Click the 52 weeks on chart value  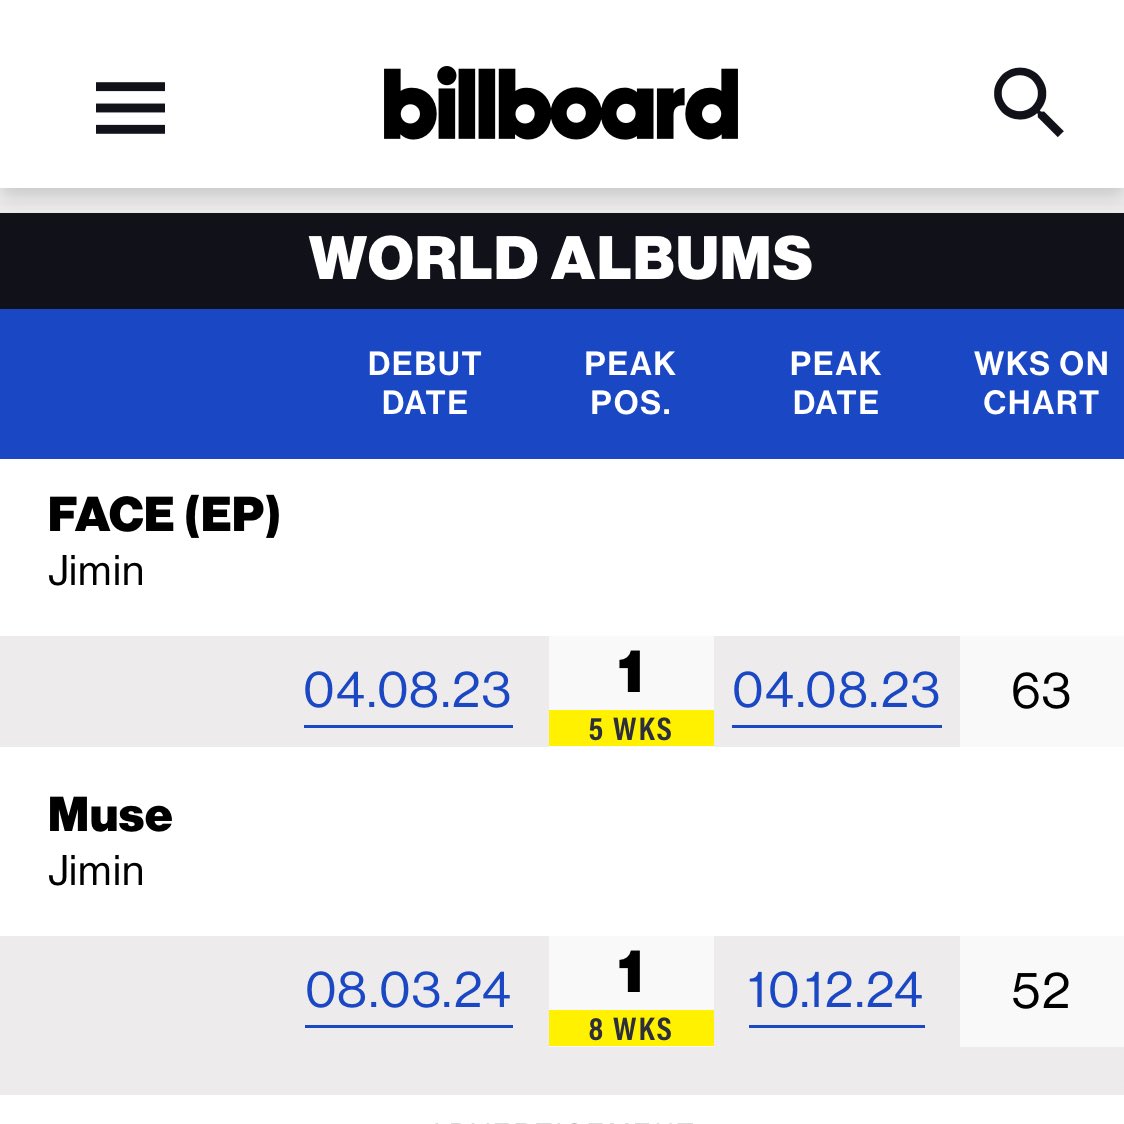(x=1041, y=991)
